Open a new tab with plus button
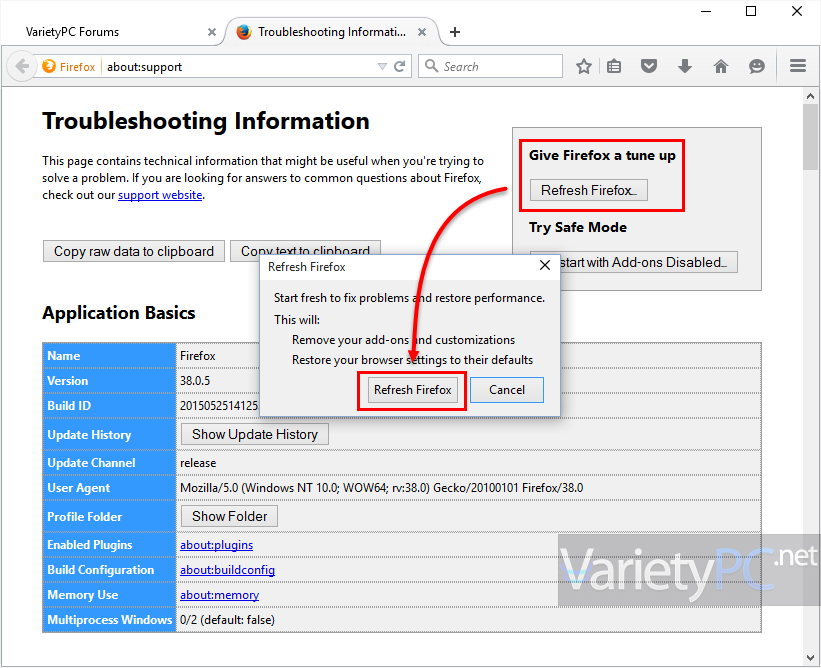 click(455, 32)
